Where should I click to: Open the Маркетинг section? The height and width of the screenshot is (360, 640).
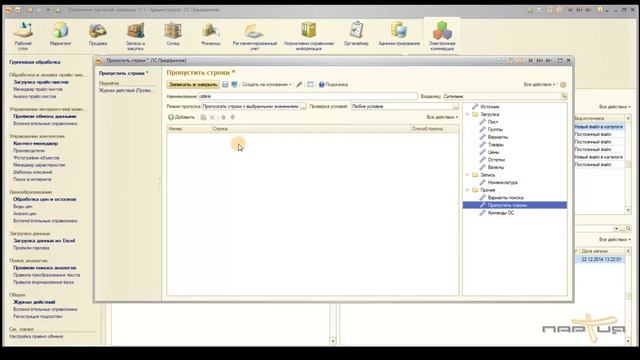click(x=60, y=34)
